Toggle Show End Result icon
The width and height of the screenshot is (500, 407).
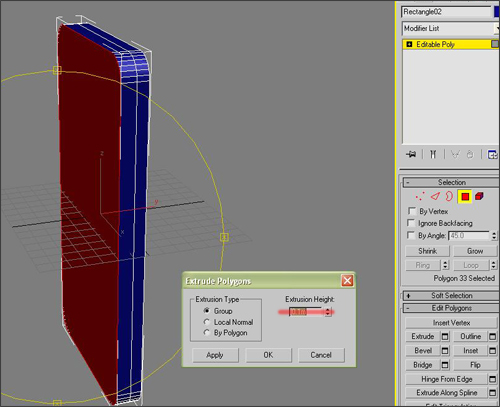(433, 154)
